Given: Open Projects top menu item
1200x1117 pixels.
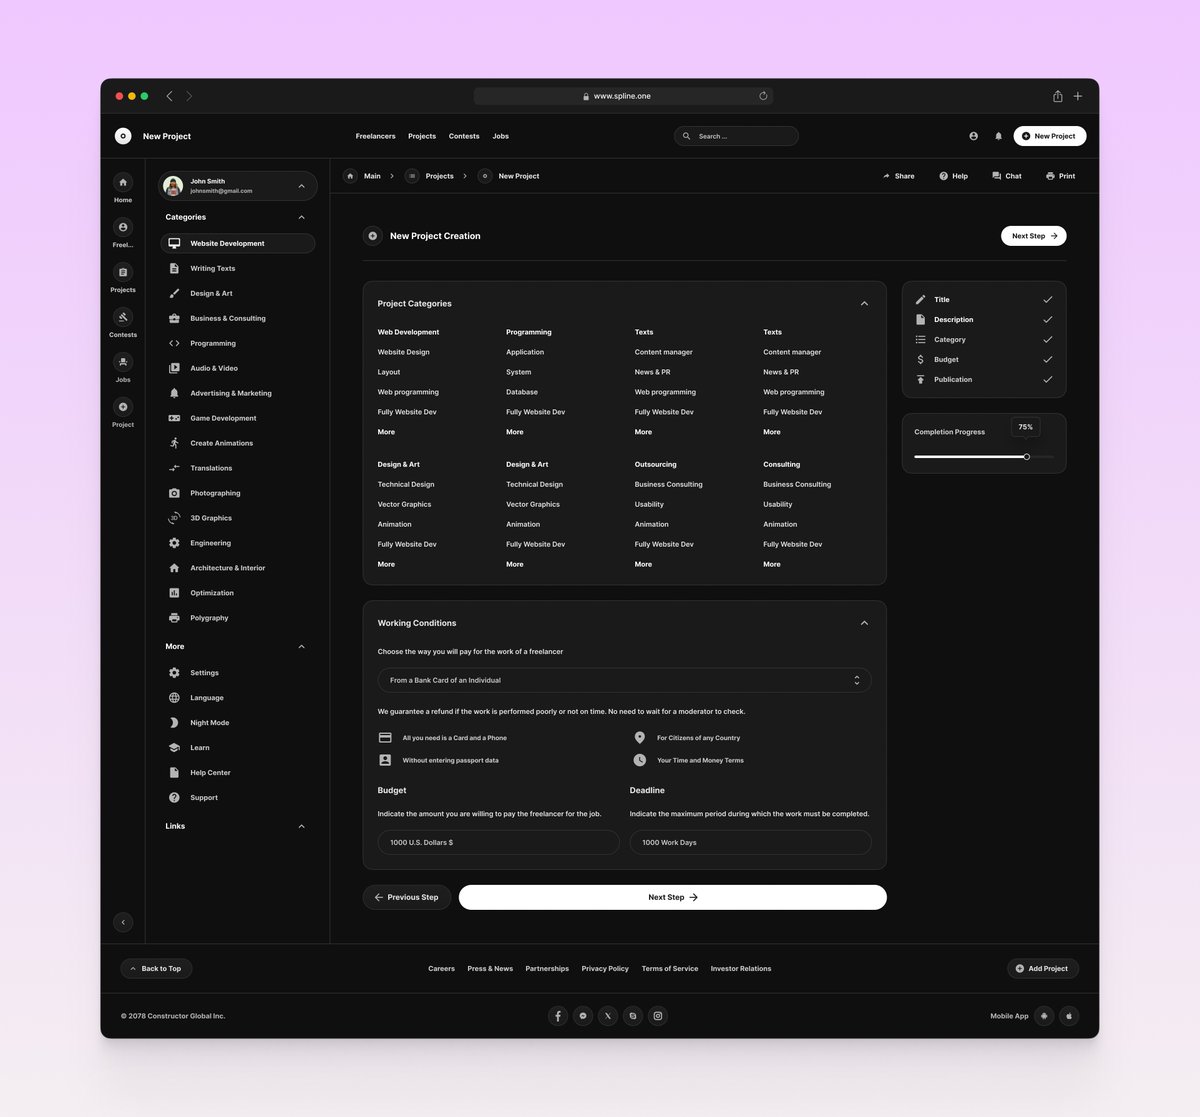Looking at the screenshot, I should tap(422, 136).
